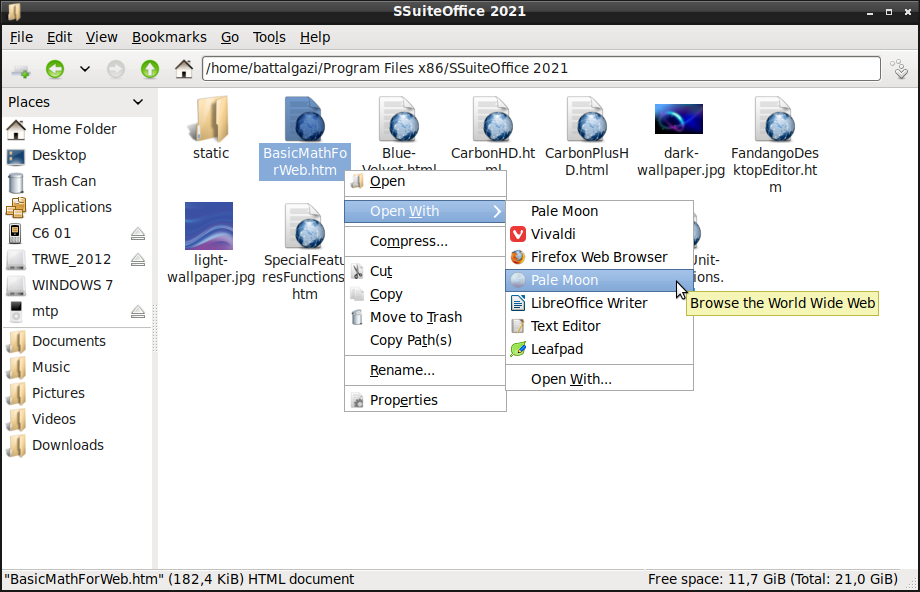Open the Go menu
This screenshot has width=920, height=592.
pyautogui.click(x=230, y=38)
